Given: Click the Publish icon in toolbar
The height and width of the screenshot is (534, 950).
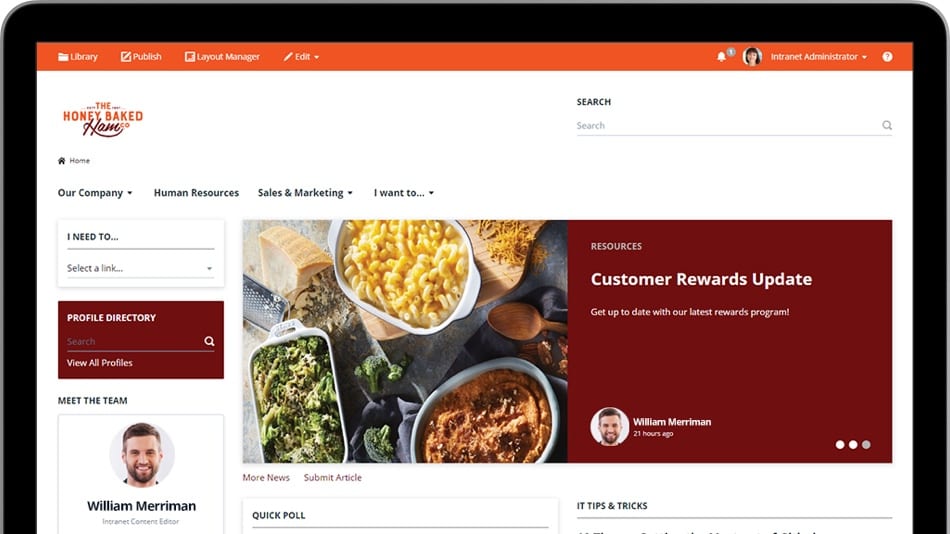Looking at the screenshot, I should click(125, 56).
